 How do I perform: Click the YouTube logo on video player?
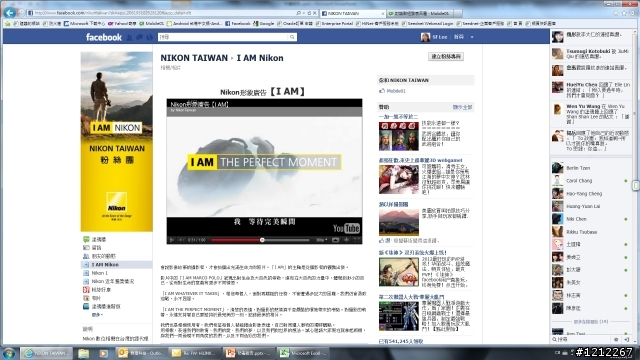coord(346,228)
